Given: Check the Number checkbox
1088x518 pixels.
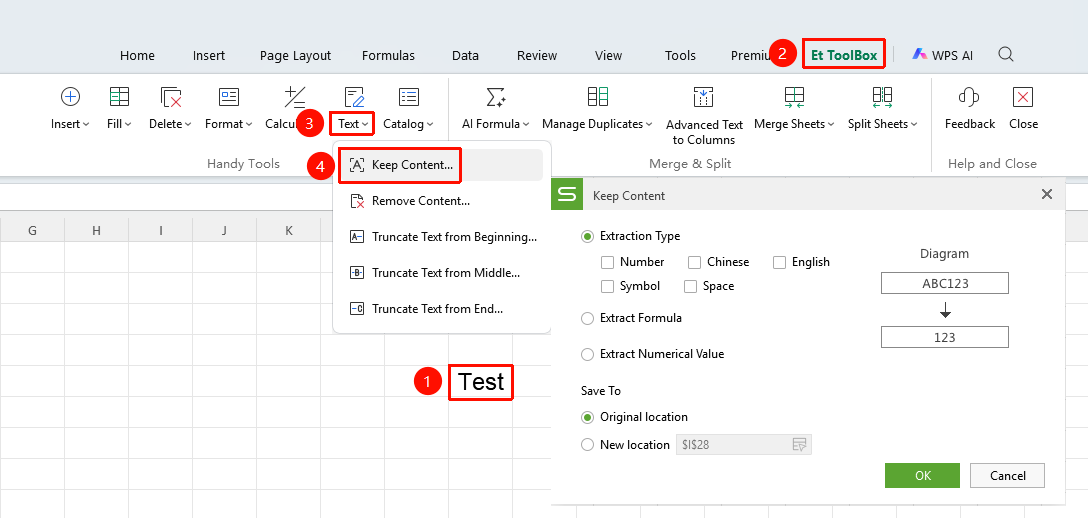Looking at the screenshot, I should (608, 262).
